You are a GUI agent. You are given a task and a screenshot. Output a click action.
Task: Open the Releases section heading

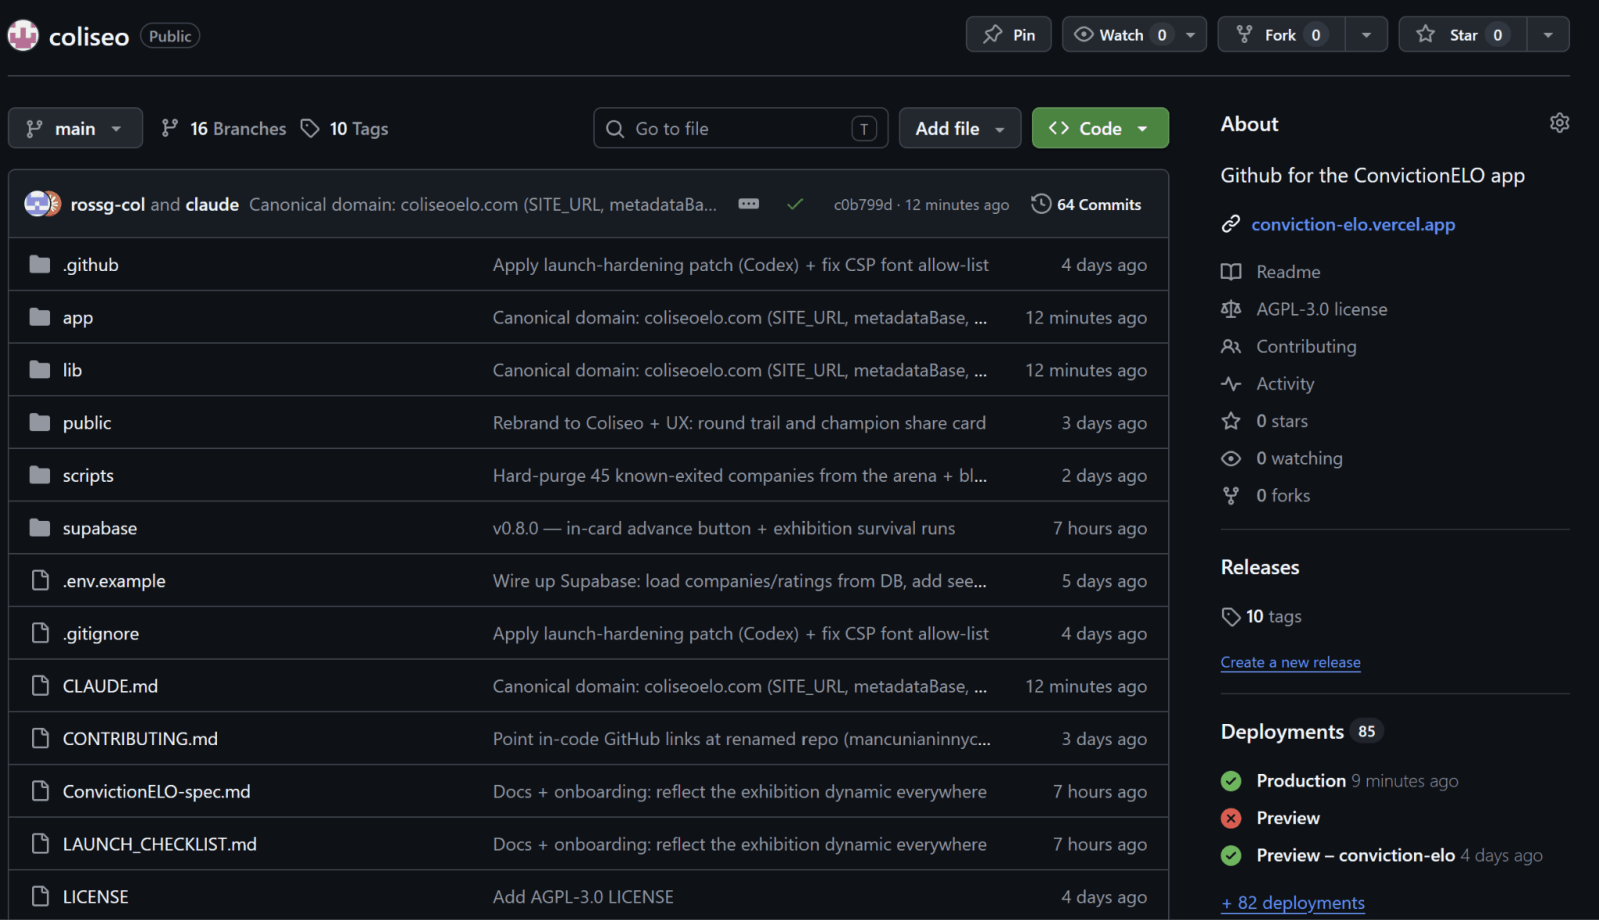coord(1260,567)
